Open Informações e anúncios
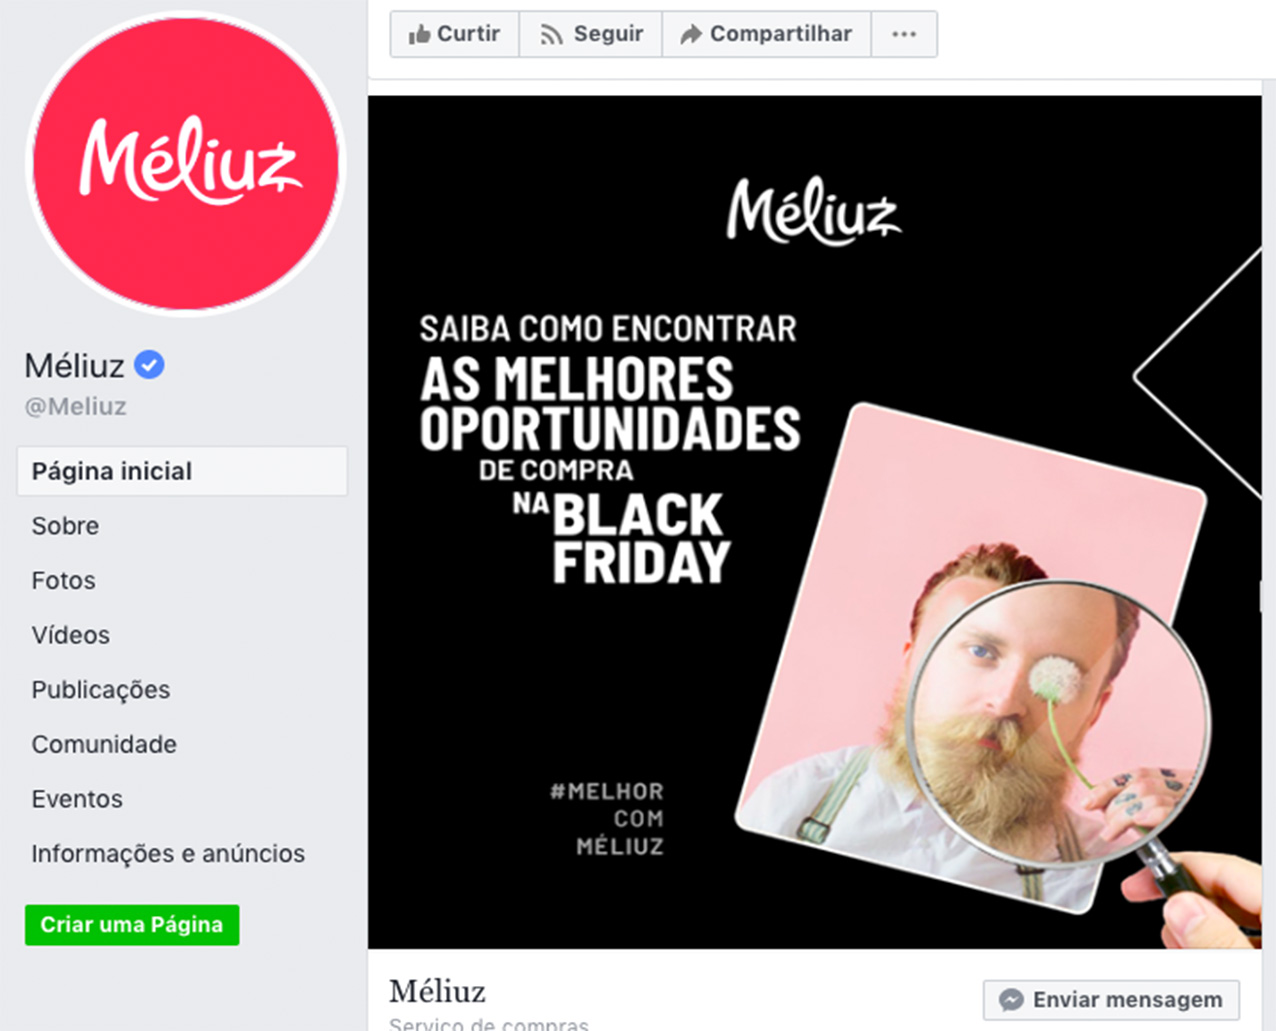The width and height of the screenshot is (1276, 1031). coord(168,853)
